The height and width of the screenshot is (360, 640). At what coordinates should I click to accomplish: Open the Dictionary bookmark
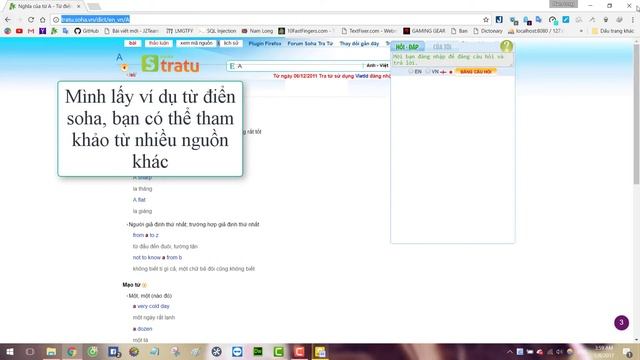click(488, 31)
